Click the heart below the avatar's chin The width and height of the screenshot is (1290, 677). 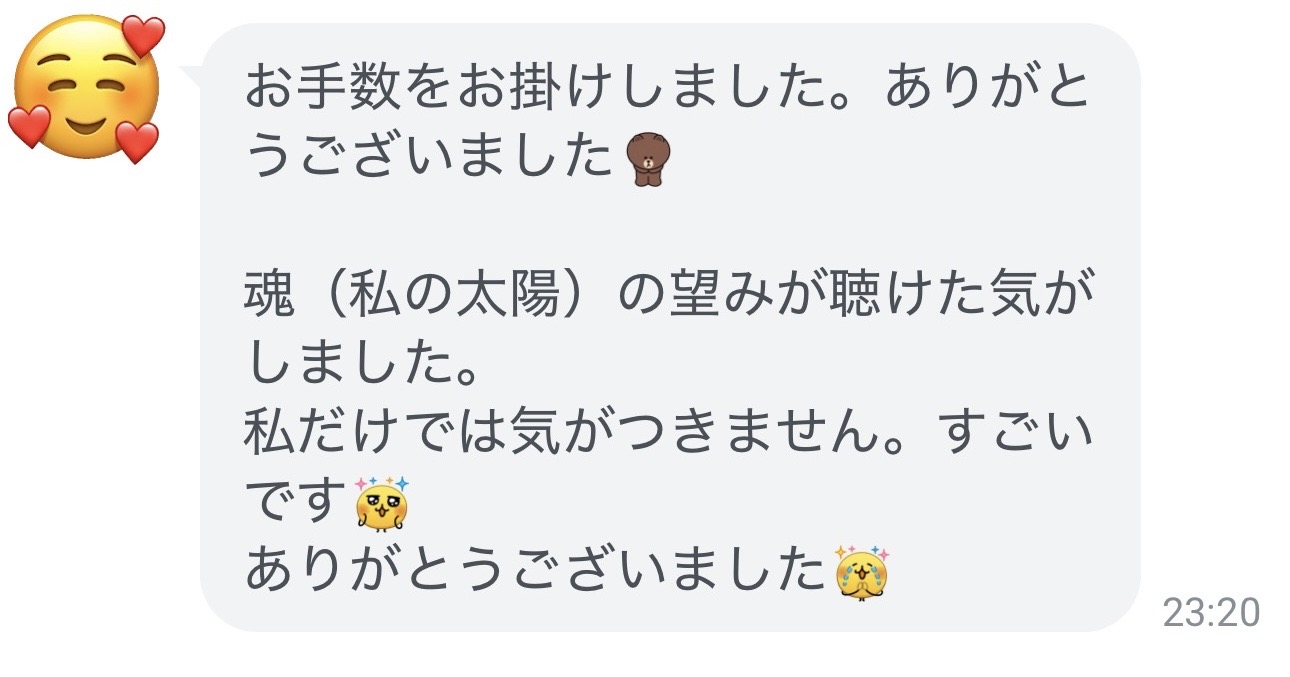136,142
